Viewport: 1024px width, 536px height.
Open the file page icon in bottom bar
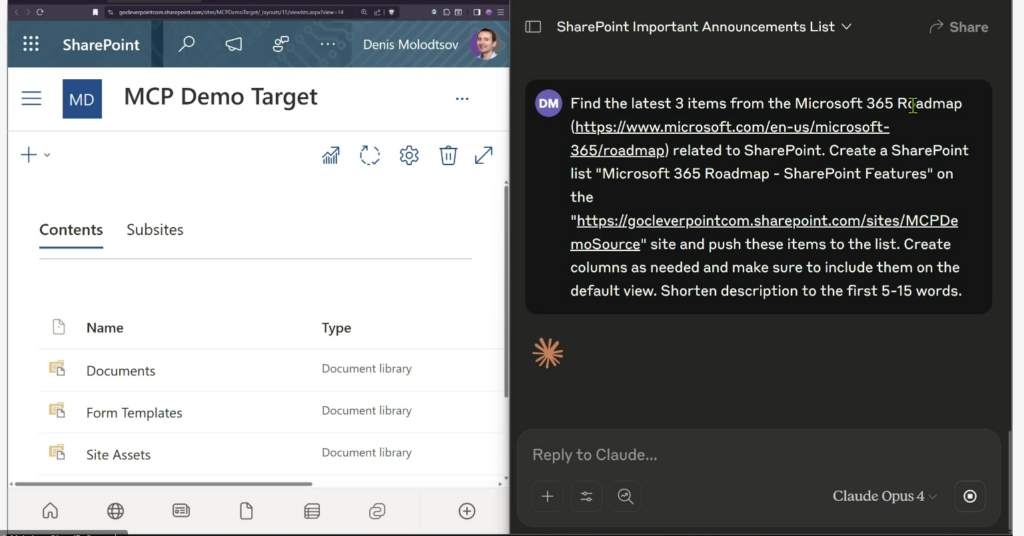[x=246, y=511]
